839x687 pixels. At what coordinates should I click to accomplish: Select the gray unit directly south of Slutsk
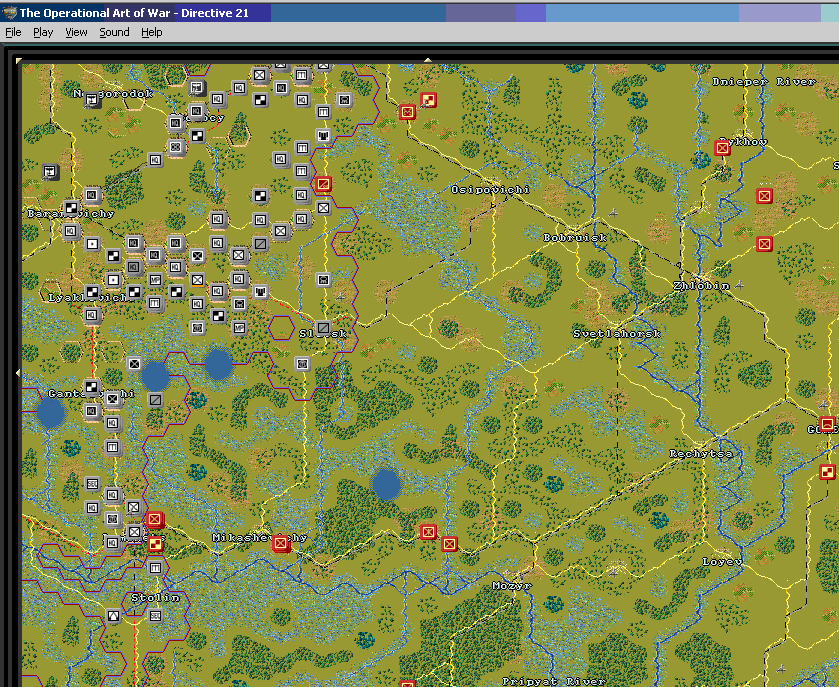coord(302,364)
